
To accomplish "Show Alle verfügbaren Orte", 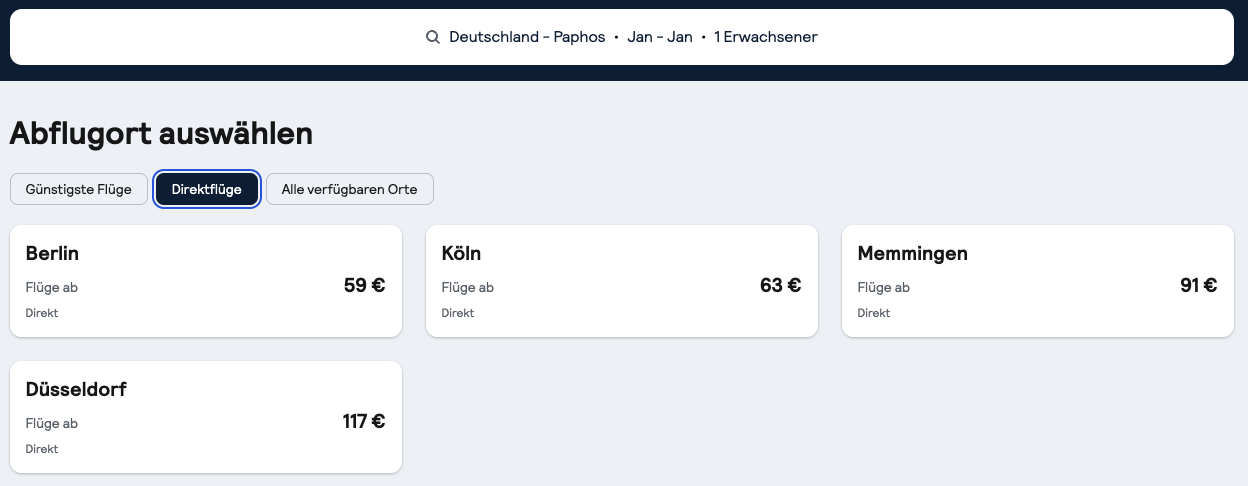I will (349, 189).
